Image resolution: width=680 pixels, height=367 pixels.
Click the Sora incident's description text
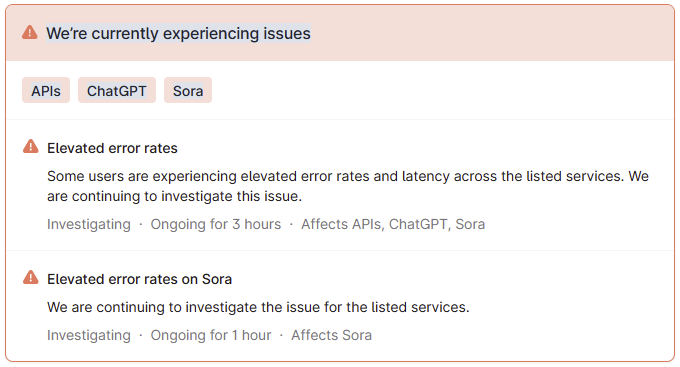[258, 307]
